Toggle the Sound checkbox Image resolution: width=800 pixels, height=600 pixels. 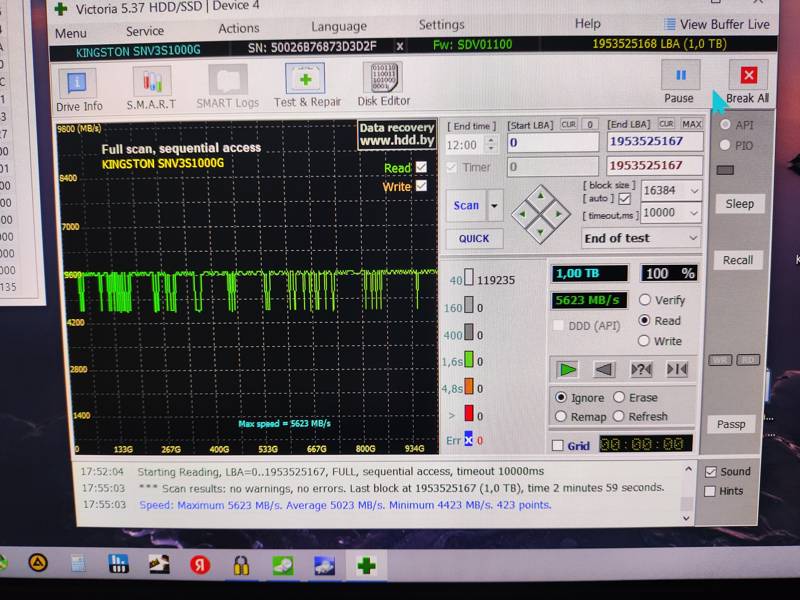pyautogui.click(x=710, y=472)
